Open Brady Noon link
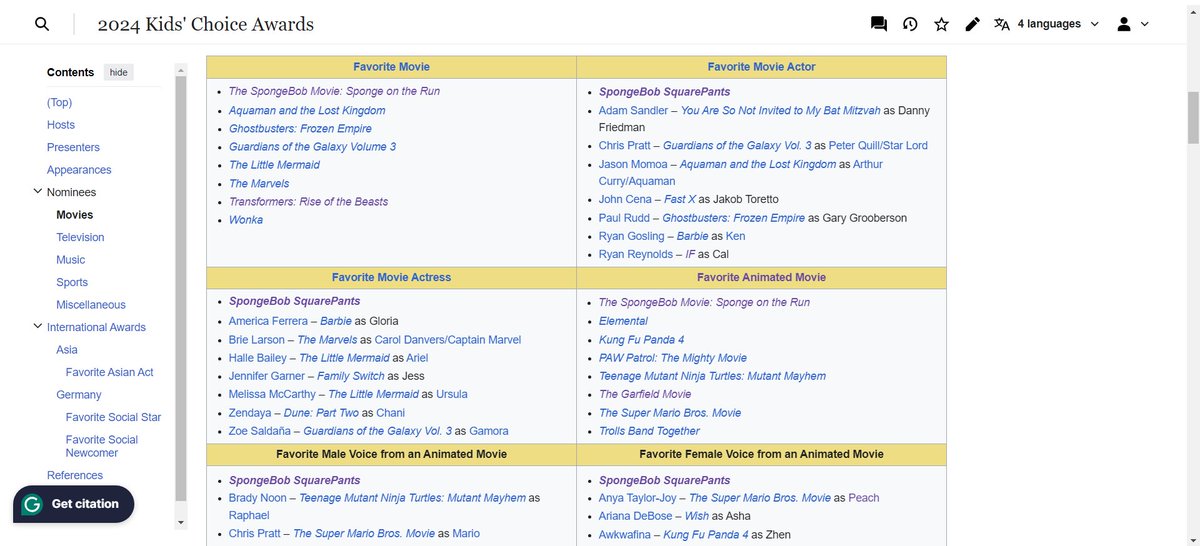1200x546 pixels. click(258, 498)
